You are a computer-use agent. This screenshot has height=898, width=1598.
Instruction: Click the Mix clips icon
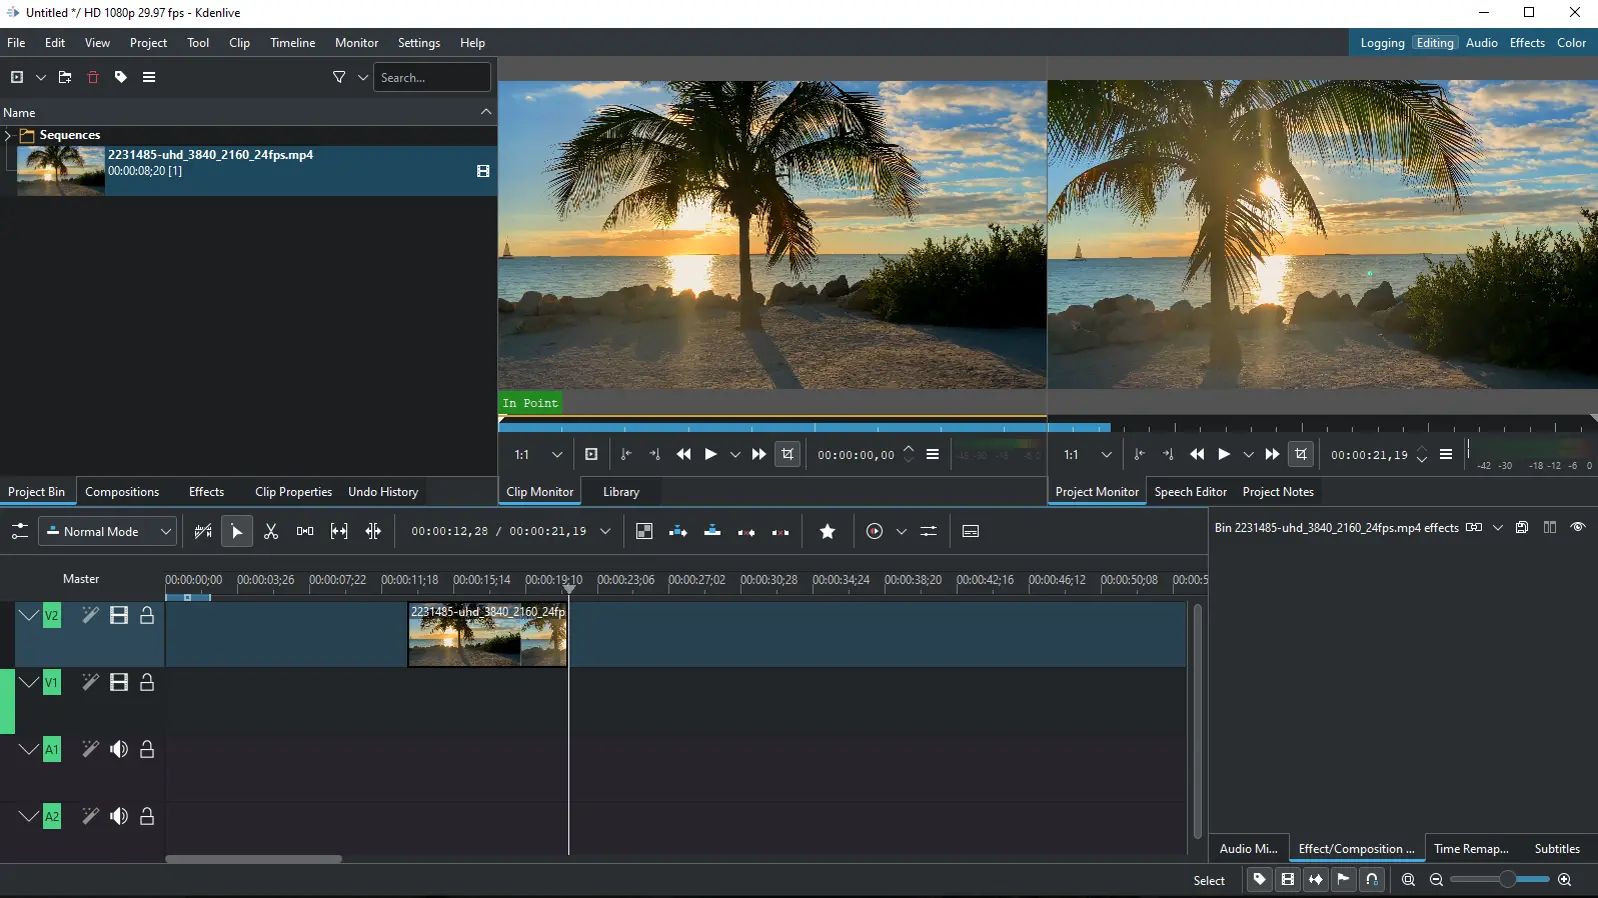pos(644,532)
